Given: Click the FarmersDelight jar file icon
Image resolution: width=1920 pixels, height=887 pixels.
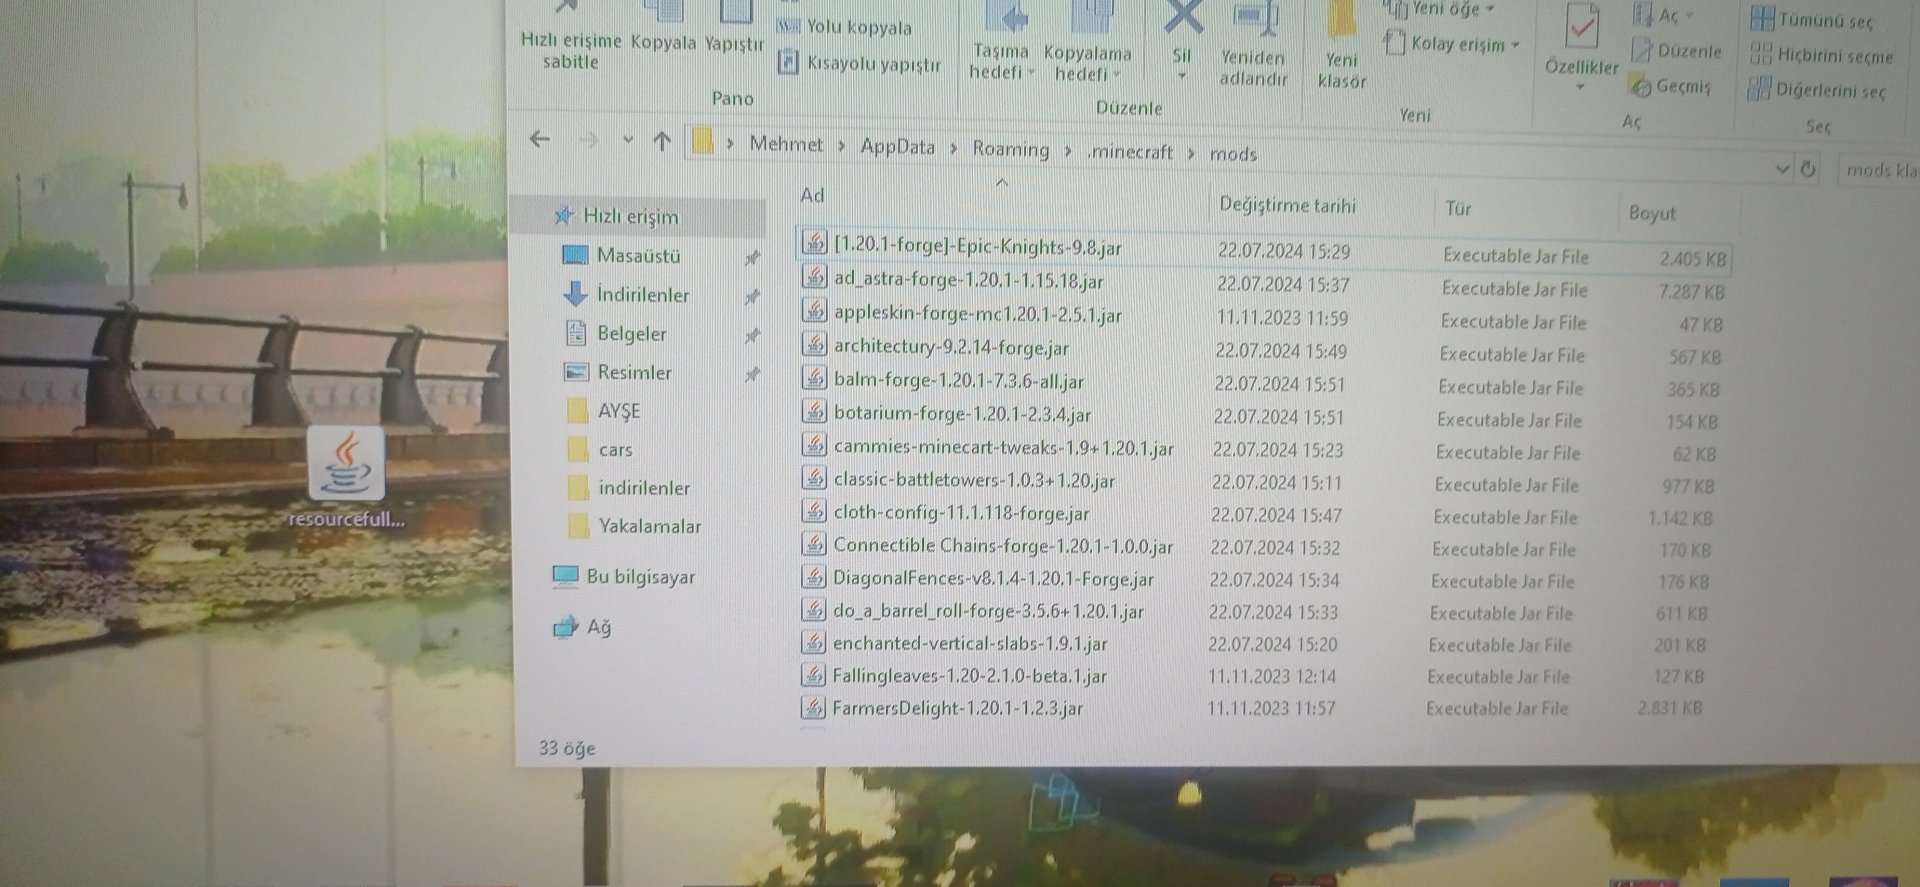Looking at the screenshot, I should 813,708.
